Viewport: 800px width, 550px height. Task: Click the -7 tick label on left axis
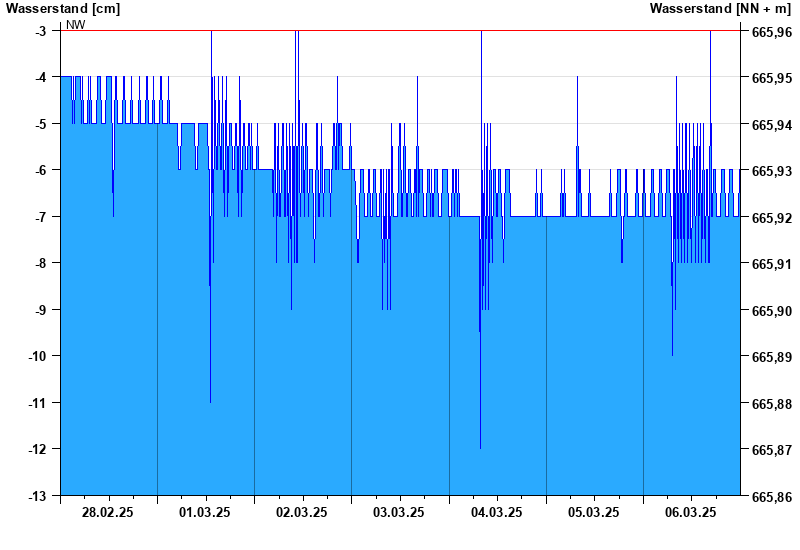coord(40,217)
